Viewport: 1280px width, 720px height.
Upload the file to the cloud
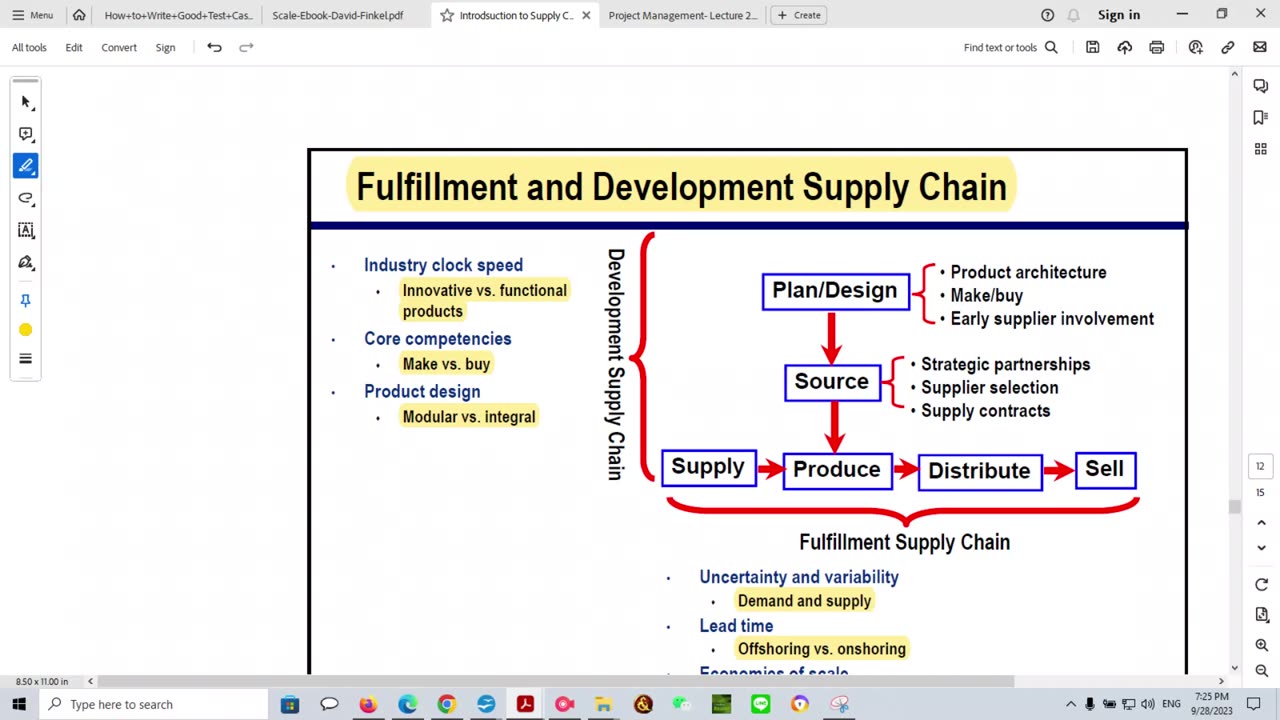1125,47
